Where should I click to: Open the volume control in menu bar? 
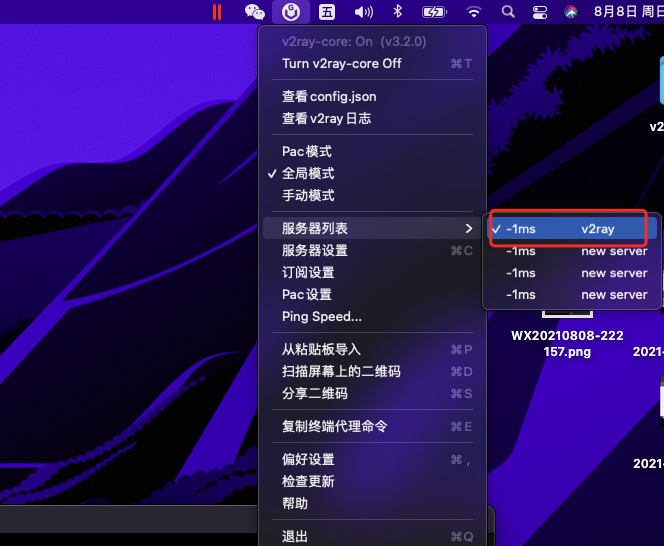point(364,12)
